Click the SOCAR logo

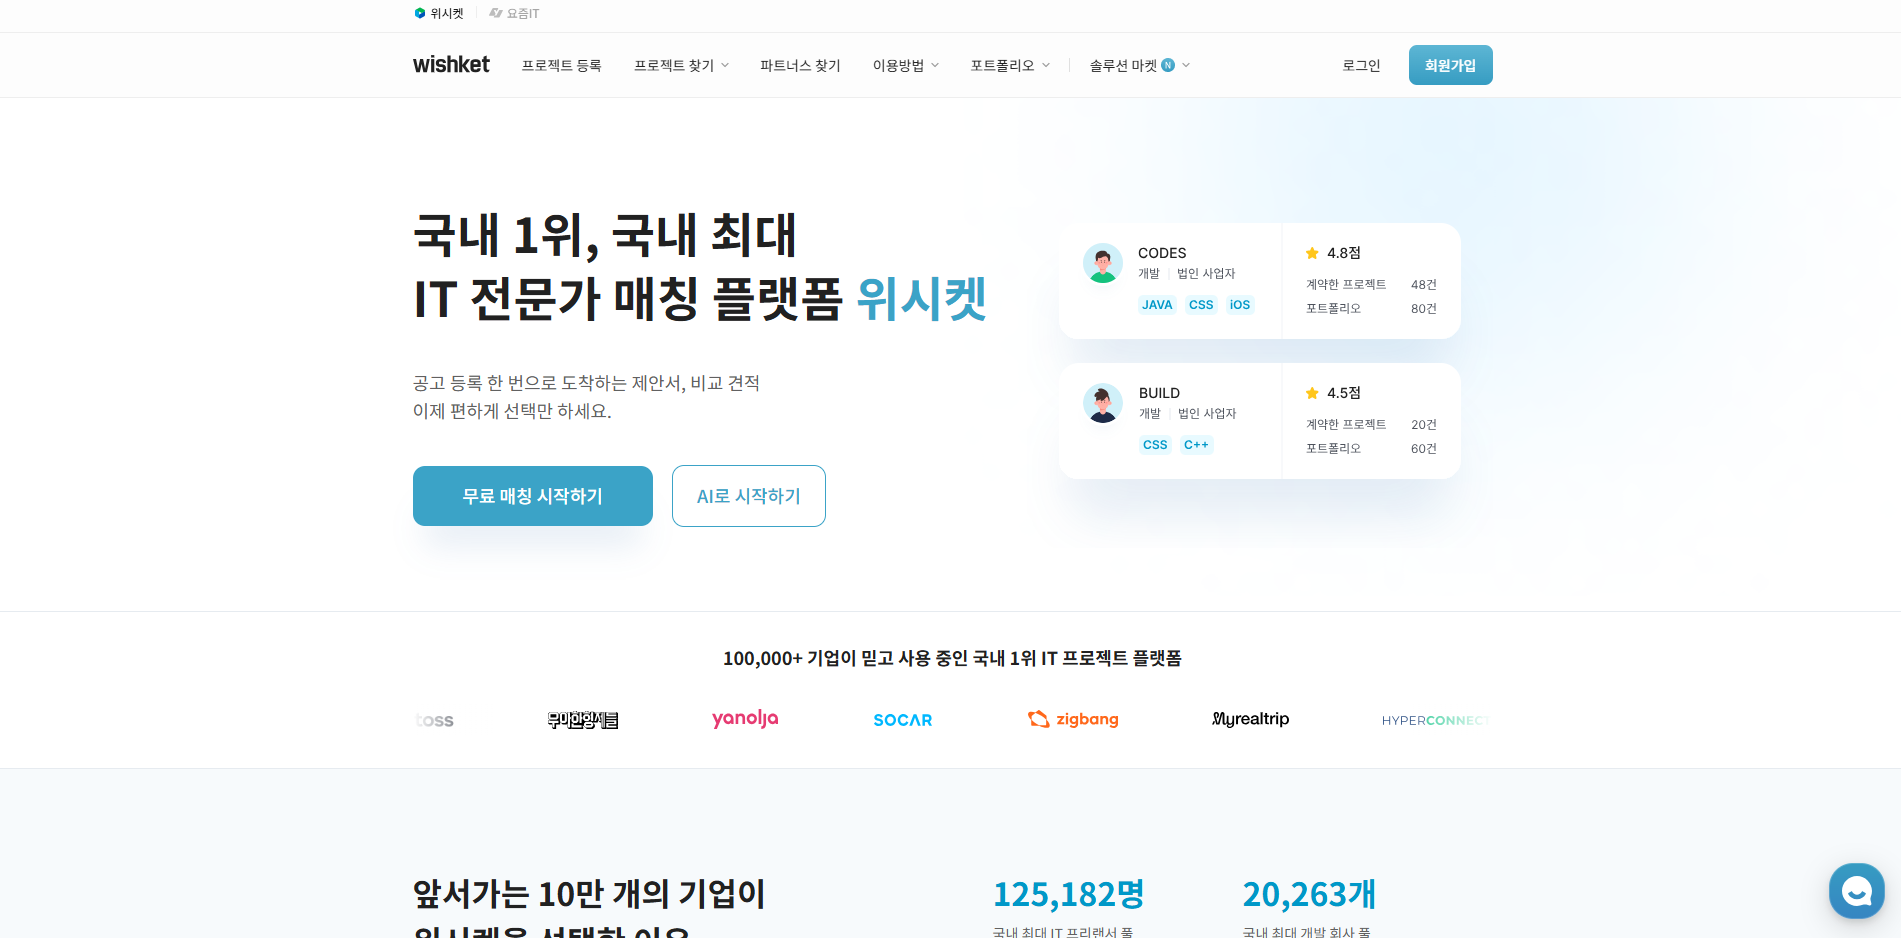click(x=902, y=720)
